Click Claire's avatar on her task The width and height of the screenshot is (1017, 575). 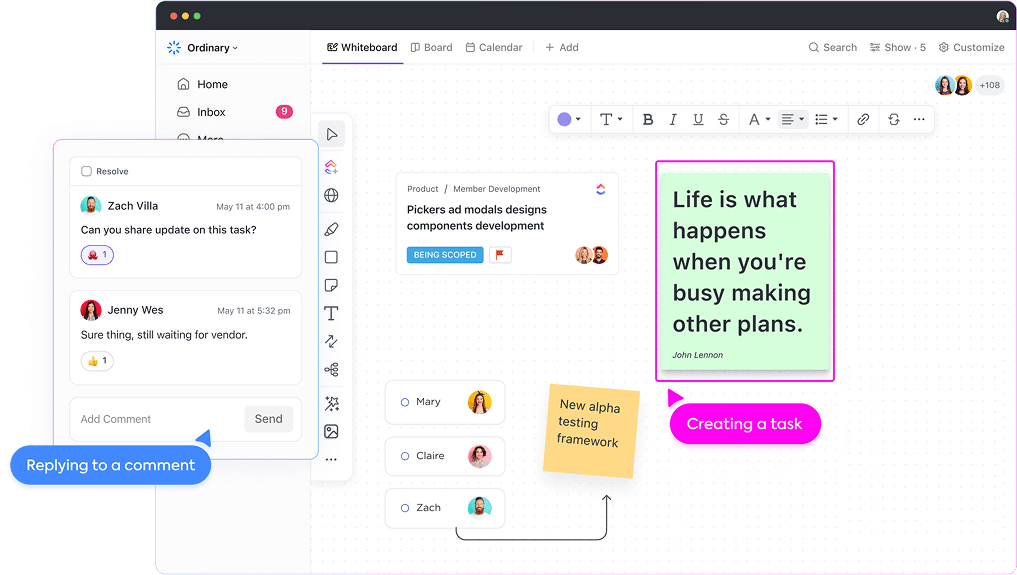479,456
